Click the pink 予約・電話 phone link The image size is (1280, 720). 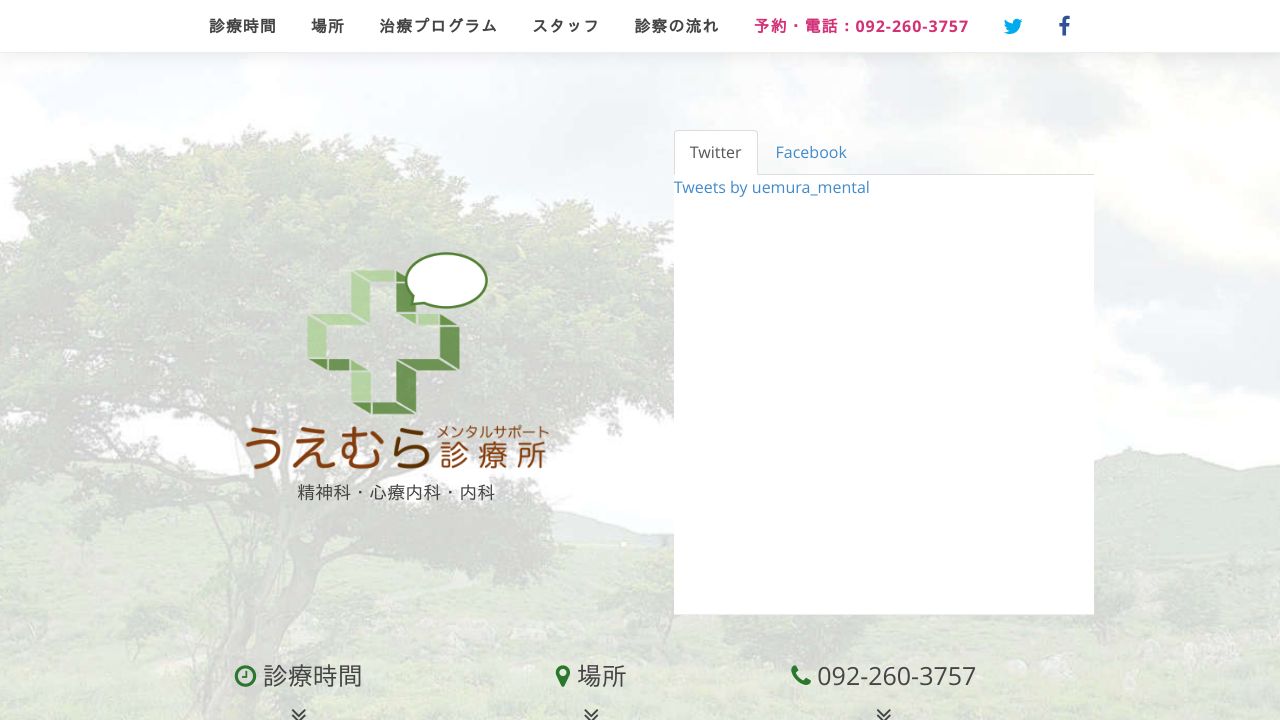pos(861,27)
